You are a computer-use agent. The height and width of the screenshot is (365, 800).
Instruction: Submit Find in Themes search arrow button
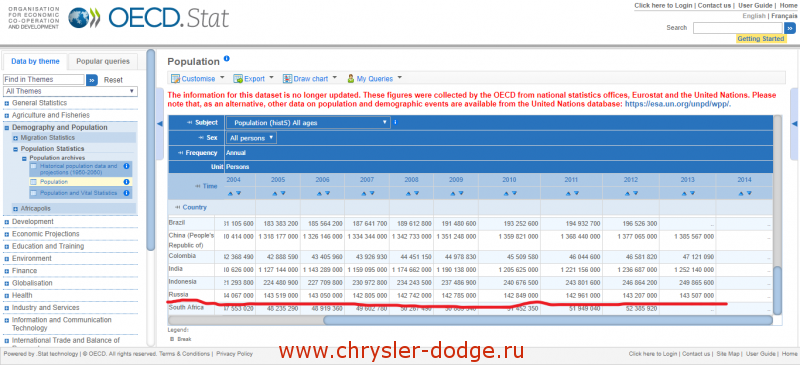point(92,80)
